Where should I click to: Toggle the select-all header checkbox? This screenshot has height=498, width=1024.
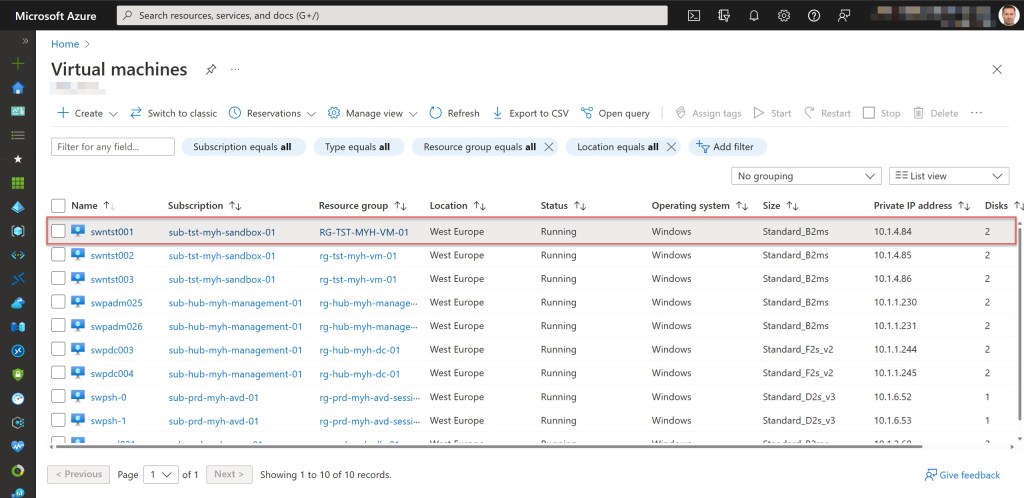59,206
